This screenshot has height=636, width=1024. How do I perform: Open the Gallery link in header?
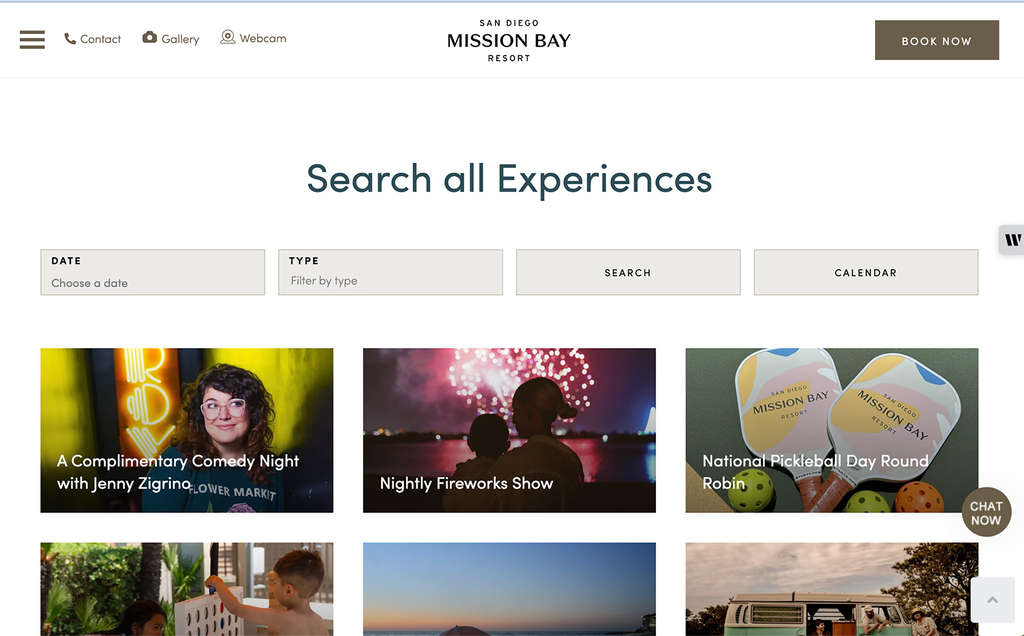tap(180, 39)
